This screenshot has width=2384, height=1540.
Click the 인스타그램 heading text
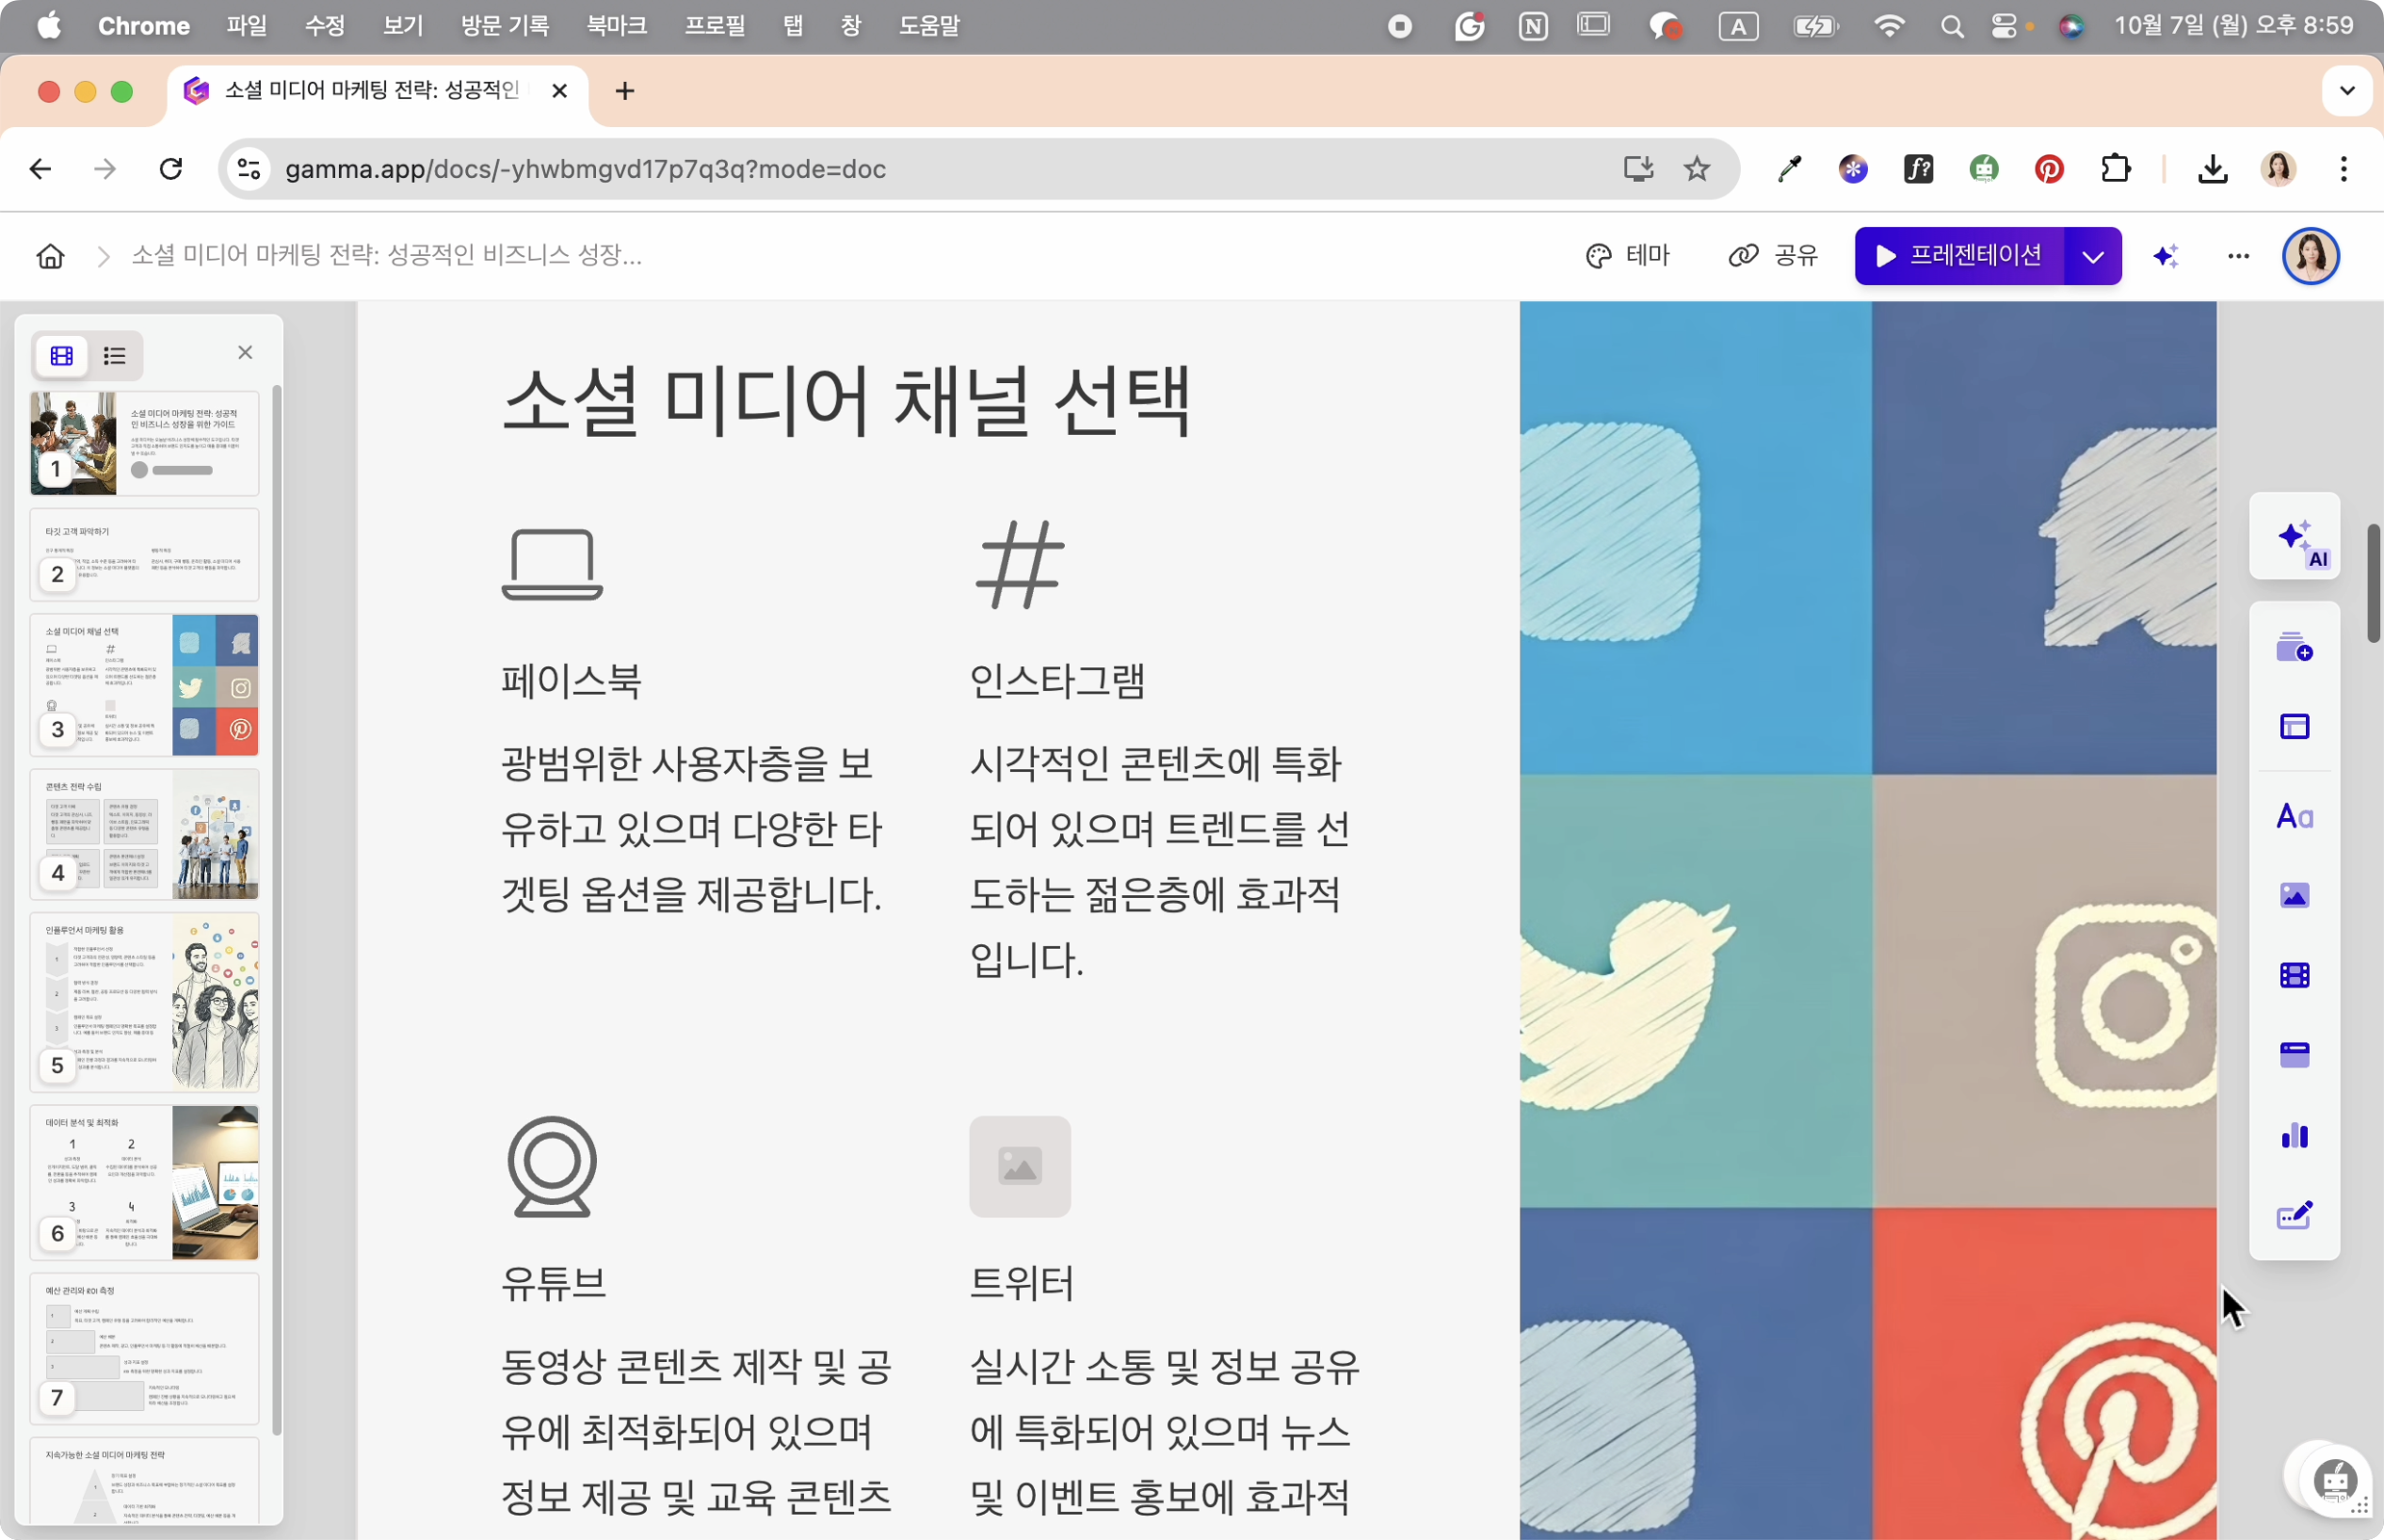[1057, 681]
